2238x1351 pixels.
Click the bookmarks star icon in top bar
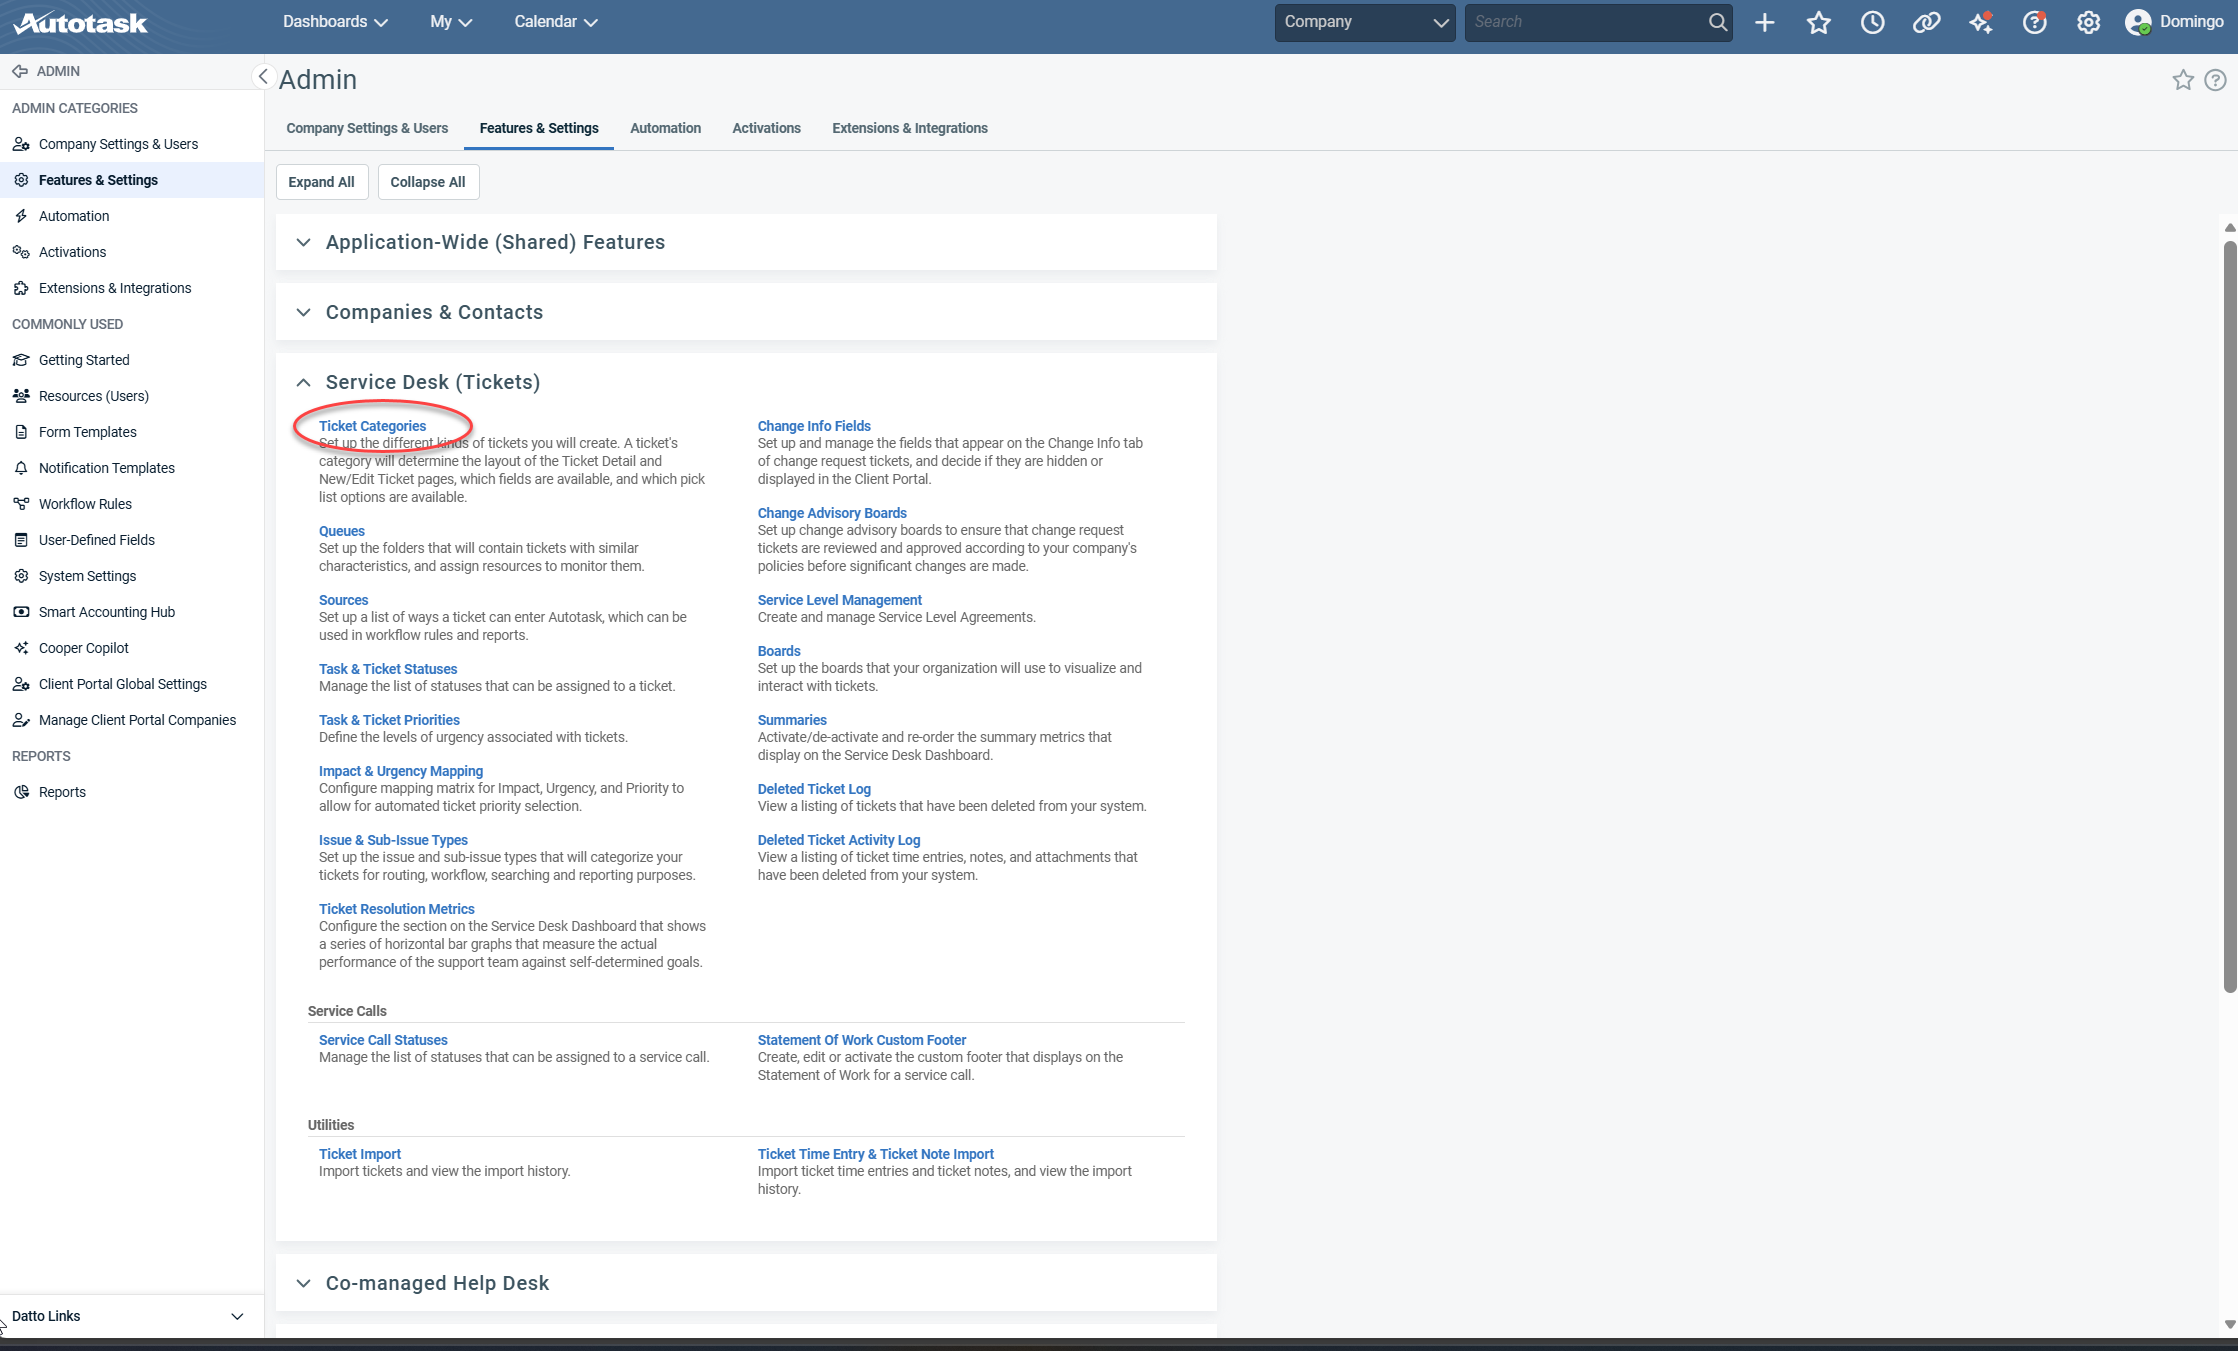coord(1818,22)
